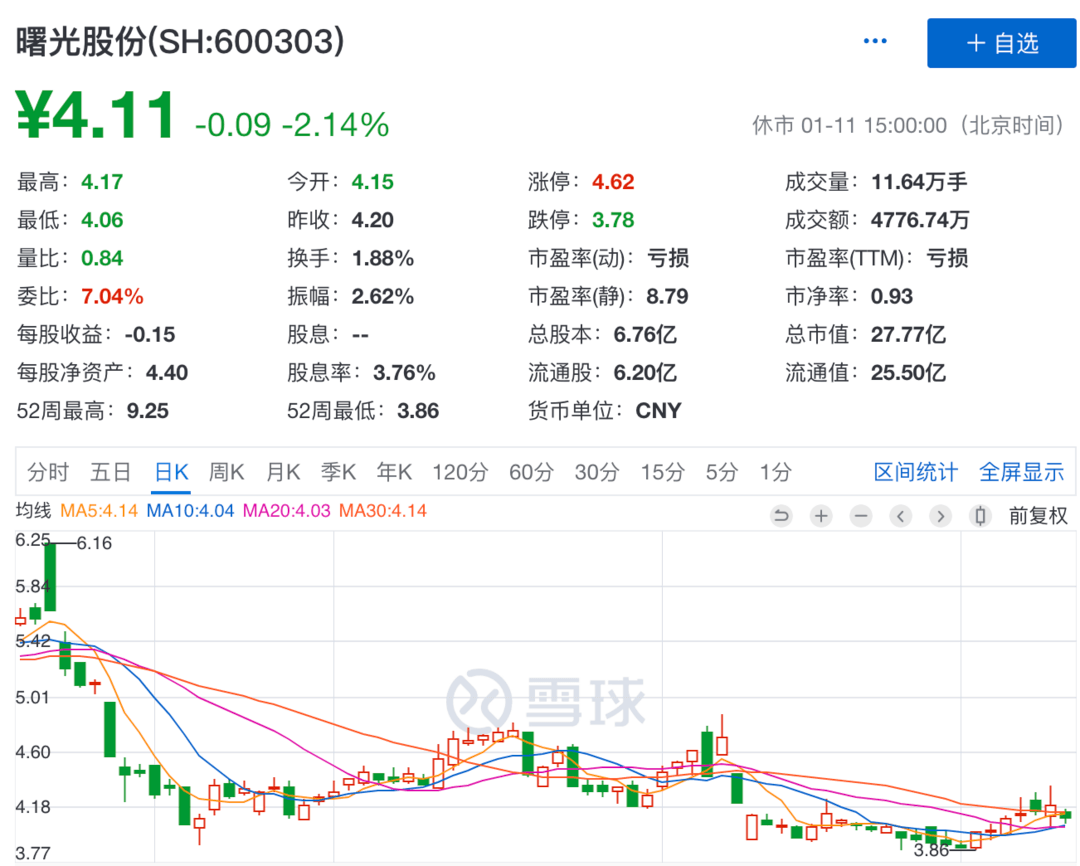Image resolution: width=1080 pixels, height=866 pixels.
Task: Open the 区间统计 range statistics link
Action: tap(915, 472)
